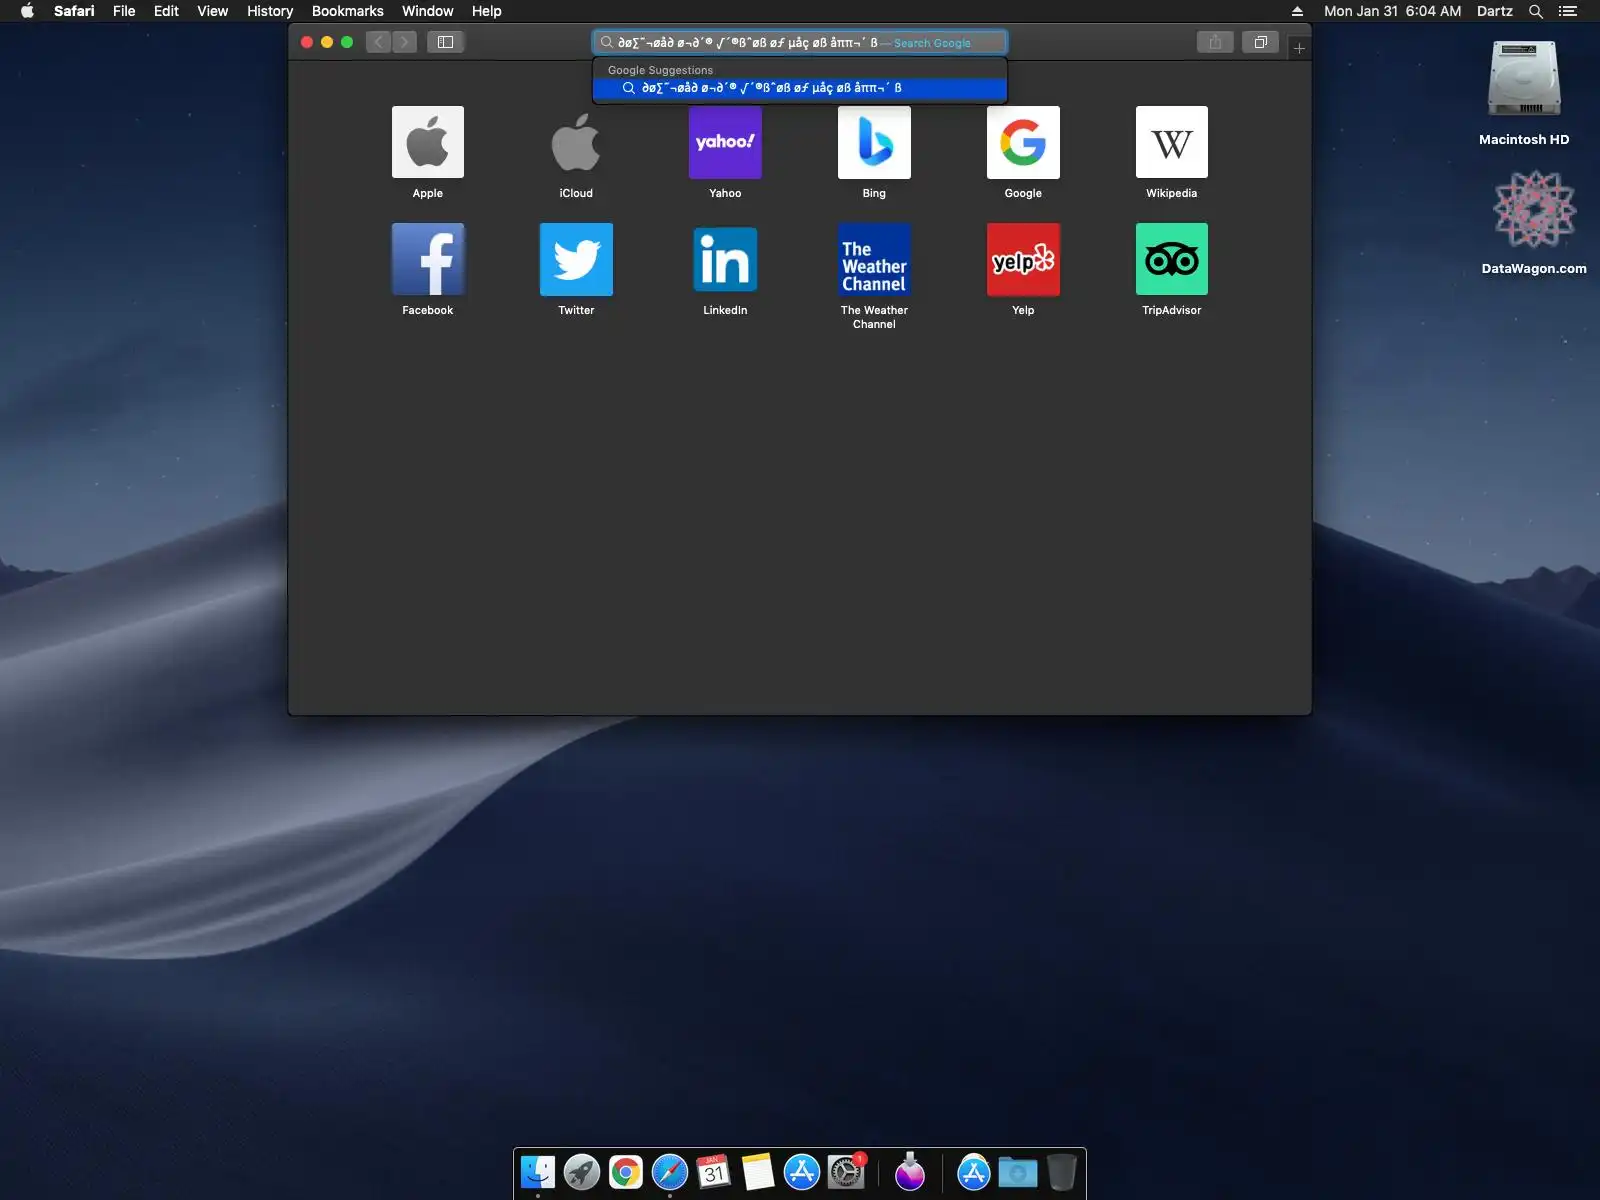Open the LinkedIn favorite tile
Screen dimensions: 1600x1200
(725, 259)
